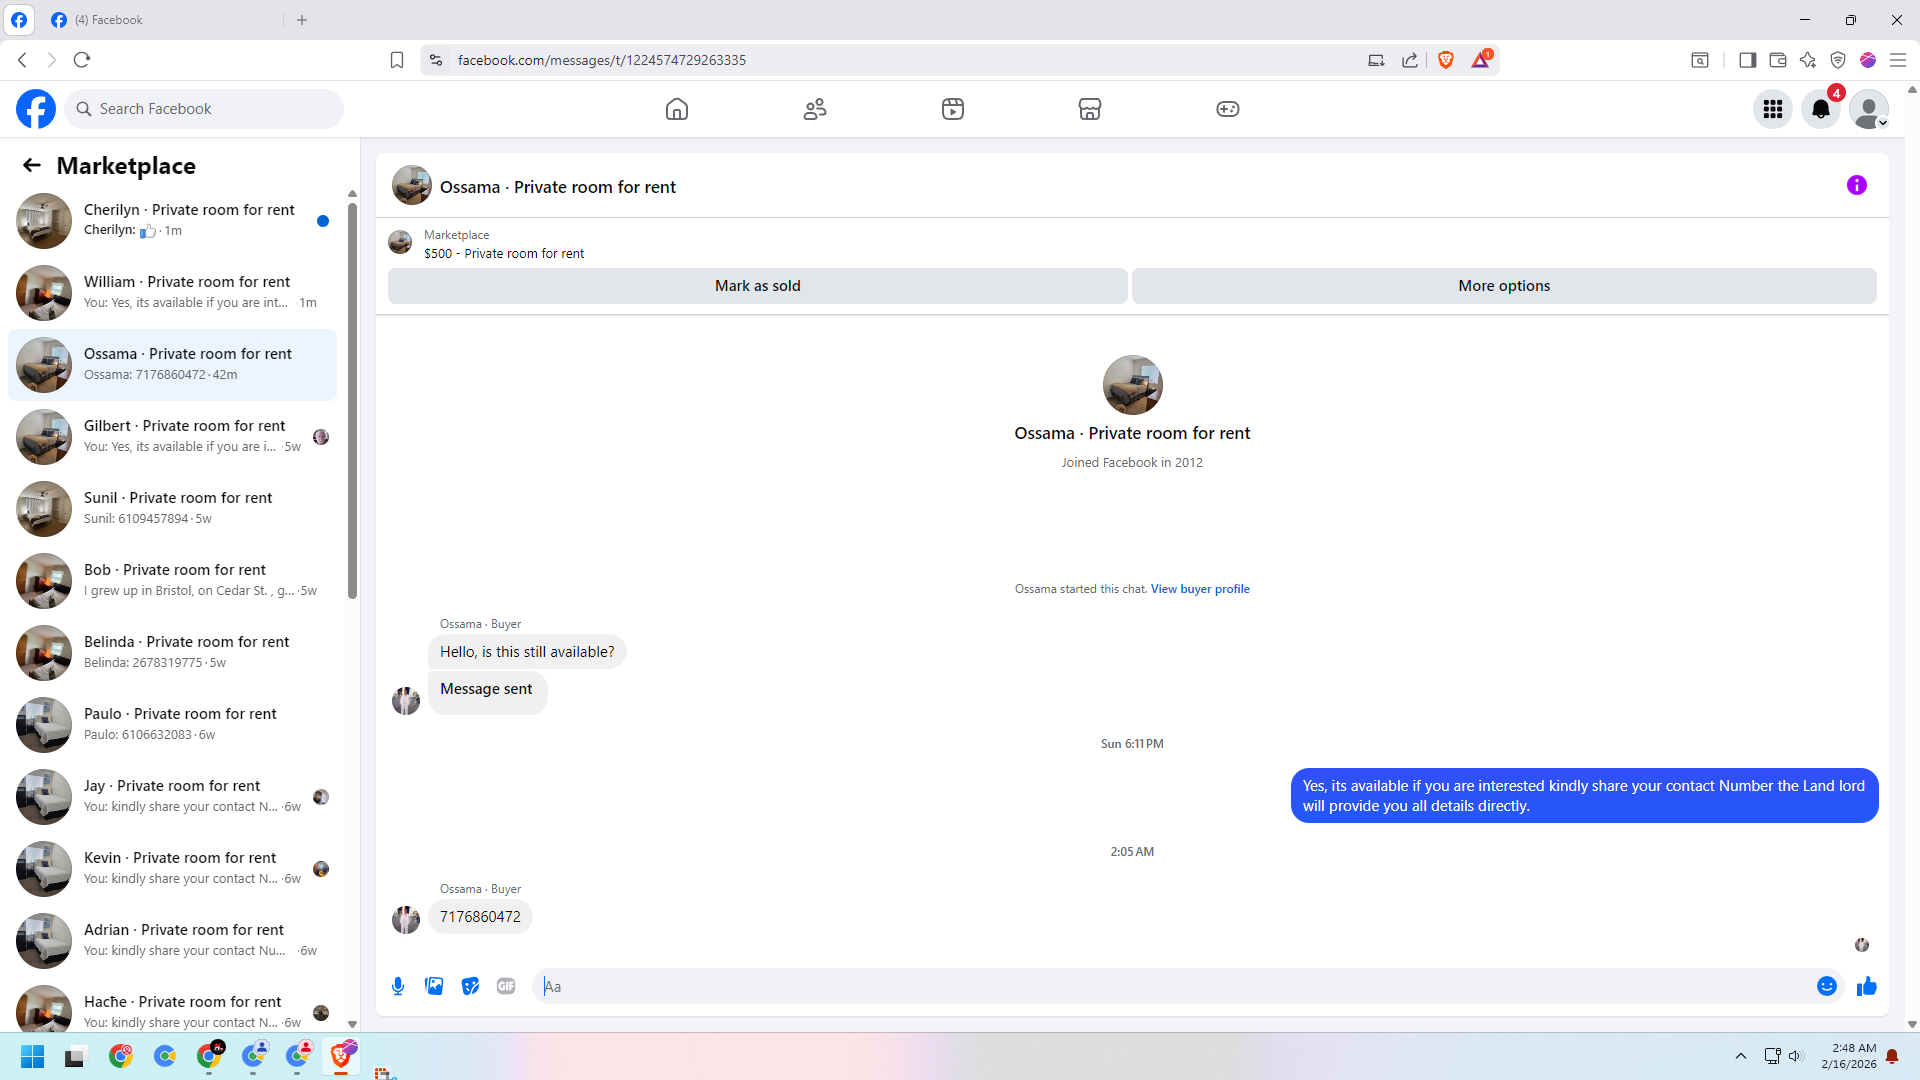Click the emoji smiley icon
Image resolution: width=1920 pixels, height=1080 pixels.
click(x=1826, y=986)
